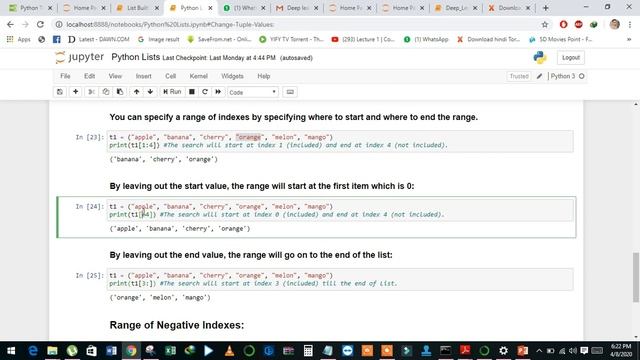The height and width of the screenshot is (360, 640).
Task: Bookmark this page with the star icon
Action: click(545, 24)
